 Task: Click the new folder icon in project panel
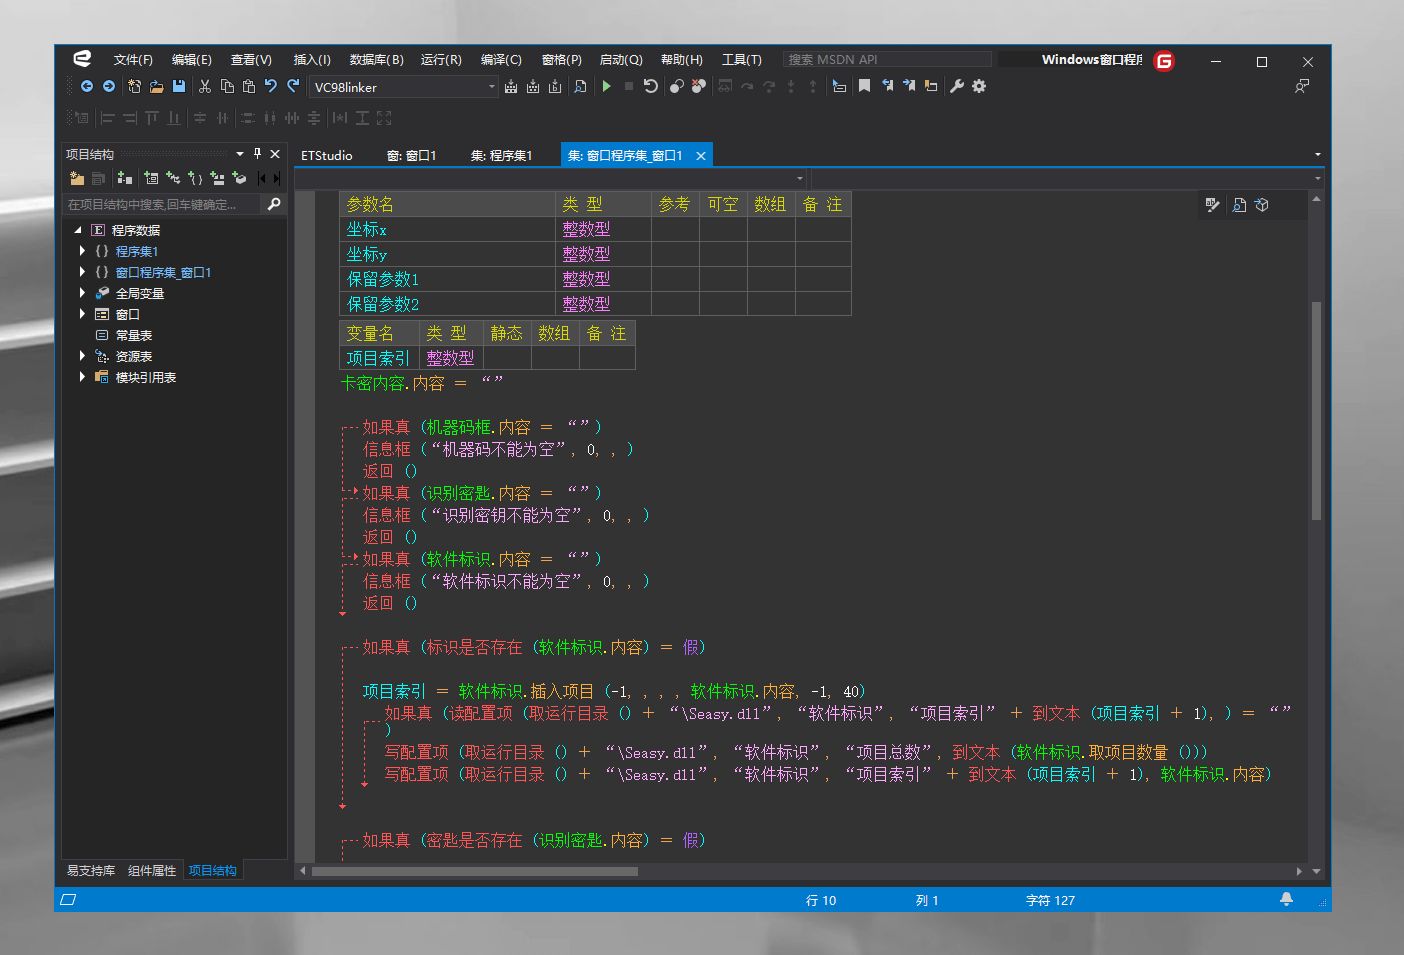point(77,178)
